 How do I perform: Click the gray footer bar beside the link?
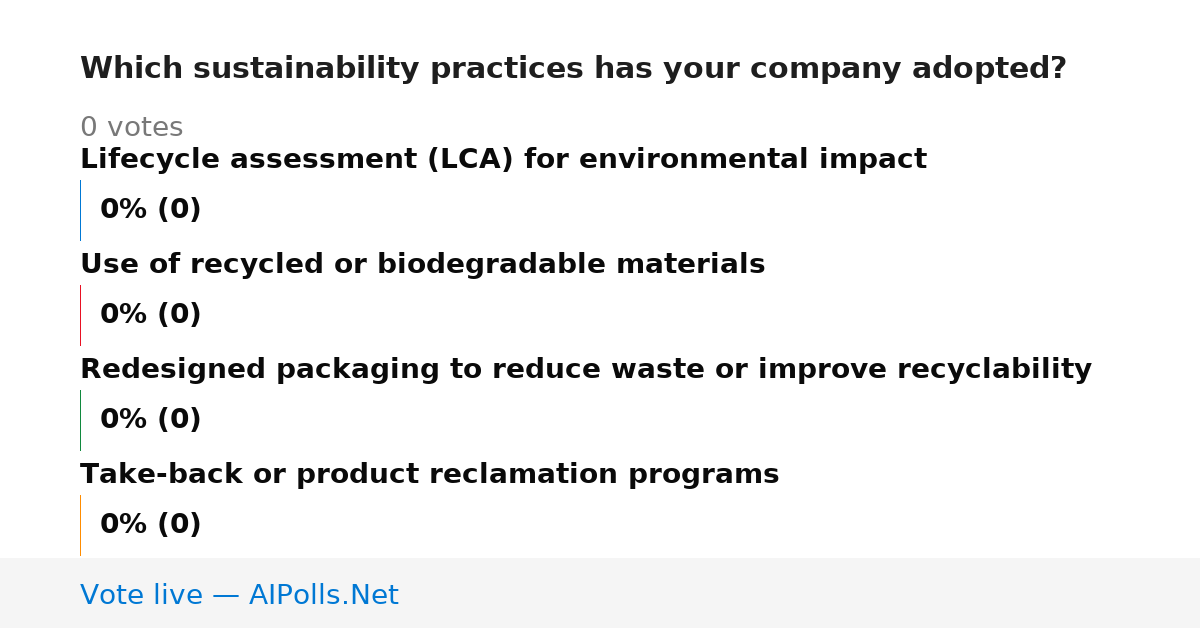(x=800, y=593)
